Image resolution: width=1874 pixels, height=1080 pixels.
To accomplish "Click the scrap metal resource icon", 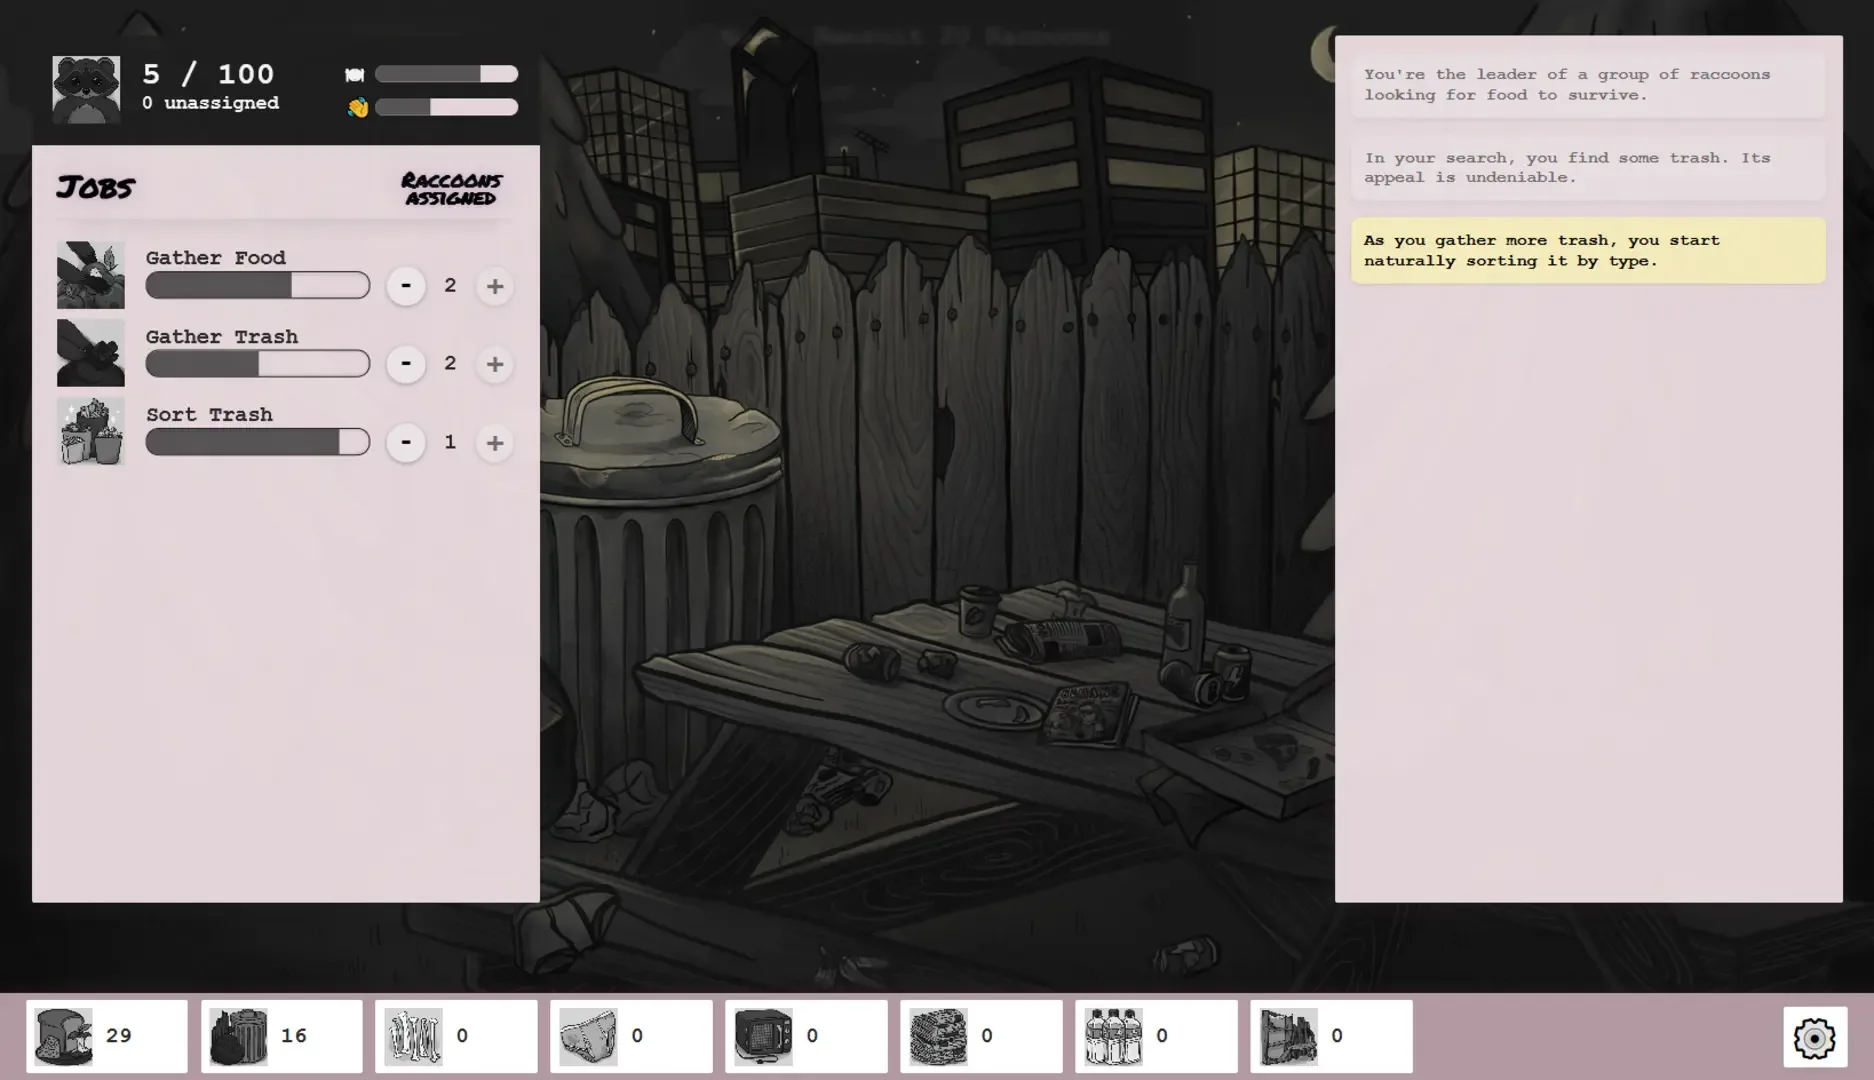I will pyautogui.click(x=1288, y=1036).
